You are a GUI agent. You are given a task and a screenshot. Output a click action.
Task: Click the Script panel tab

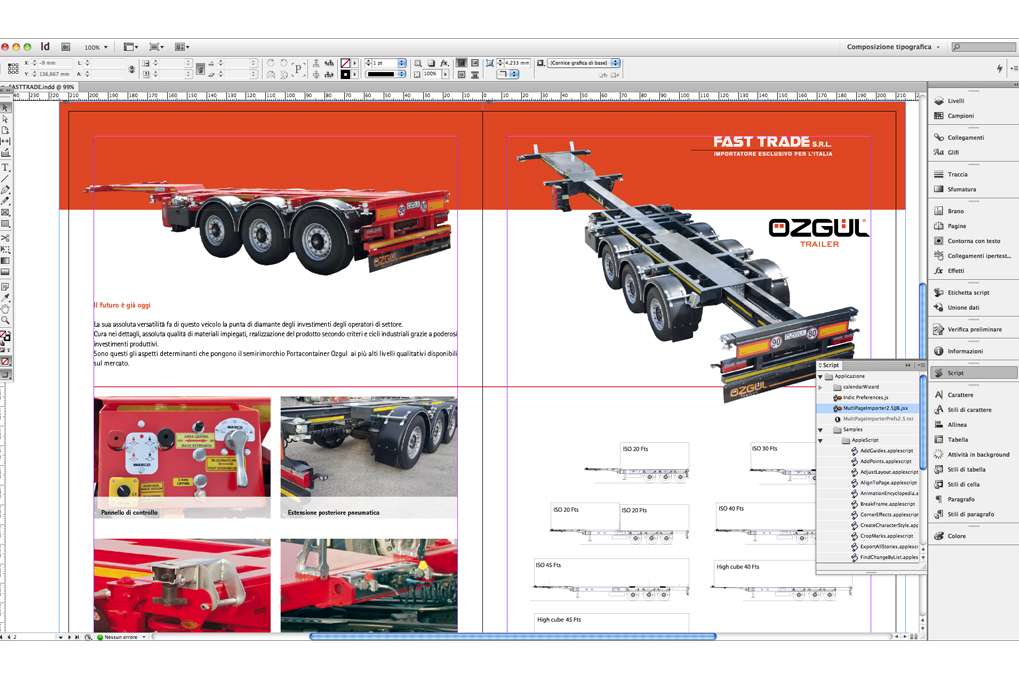coord(830,366)
